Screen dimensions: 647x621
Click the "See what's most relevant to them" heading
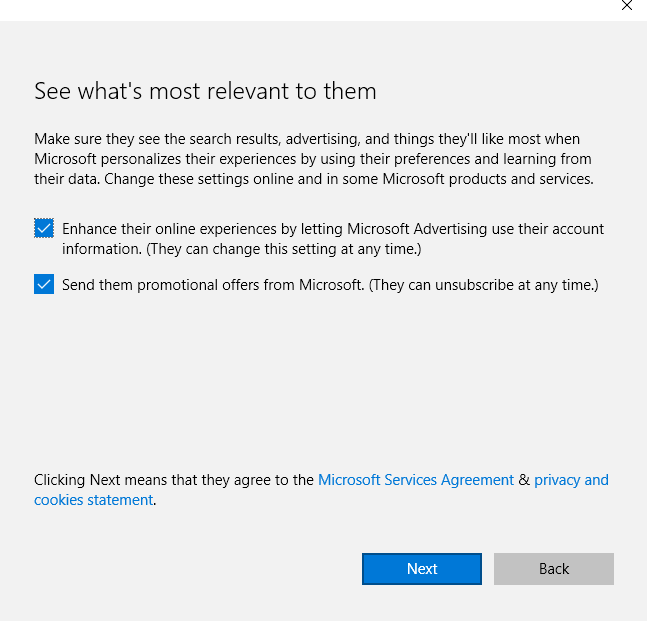(205, 92)
